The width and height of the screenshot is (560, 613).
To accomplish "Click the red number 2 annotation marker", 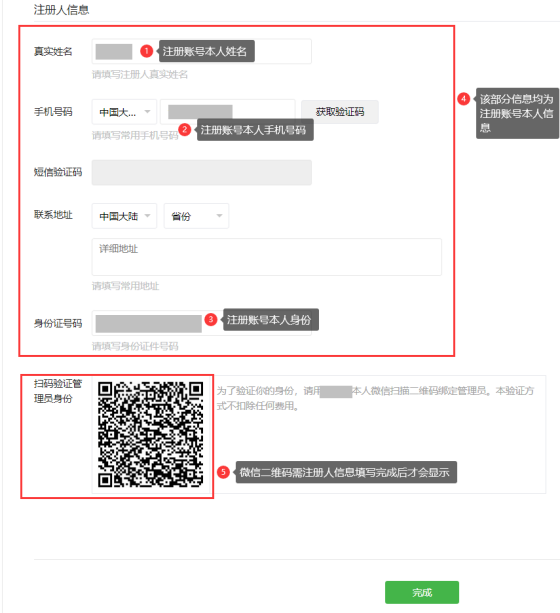I will [185, 129].
